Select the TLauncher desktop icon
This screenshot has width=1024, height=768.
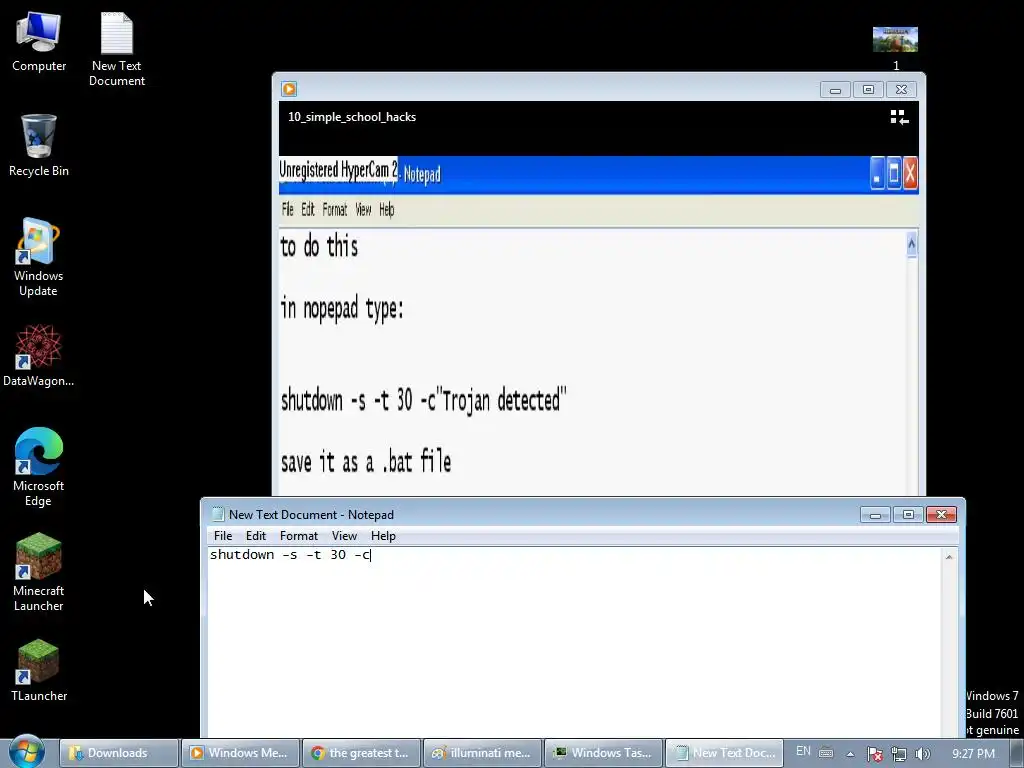pyautogui.click(x=39, y=670)
